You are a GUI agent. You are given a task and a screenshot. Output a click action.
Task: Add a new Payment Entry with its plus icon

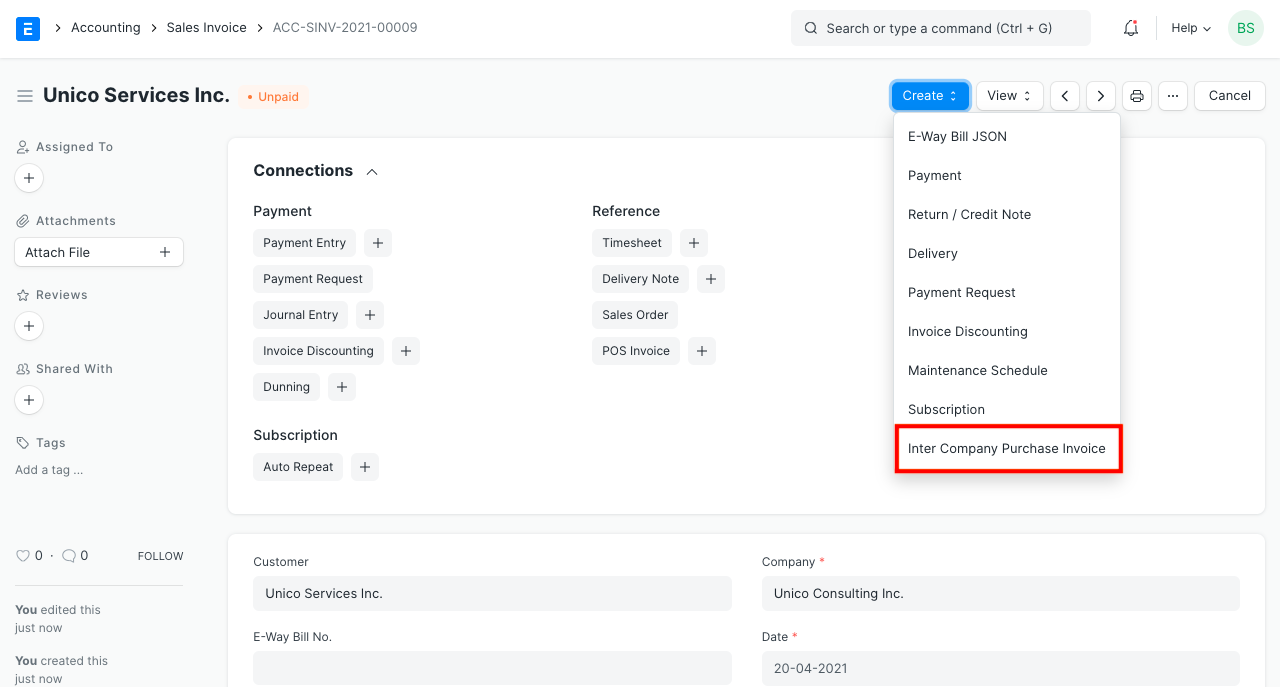click(x=377, y=242)
